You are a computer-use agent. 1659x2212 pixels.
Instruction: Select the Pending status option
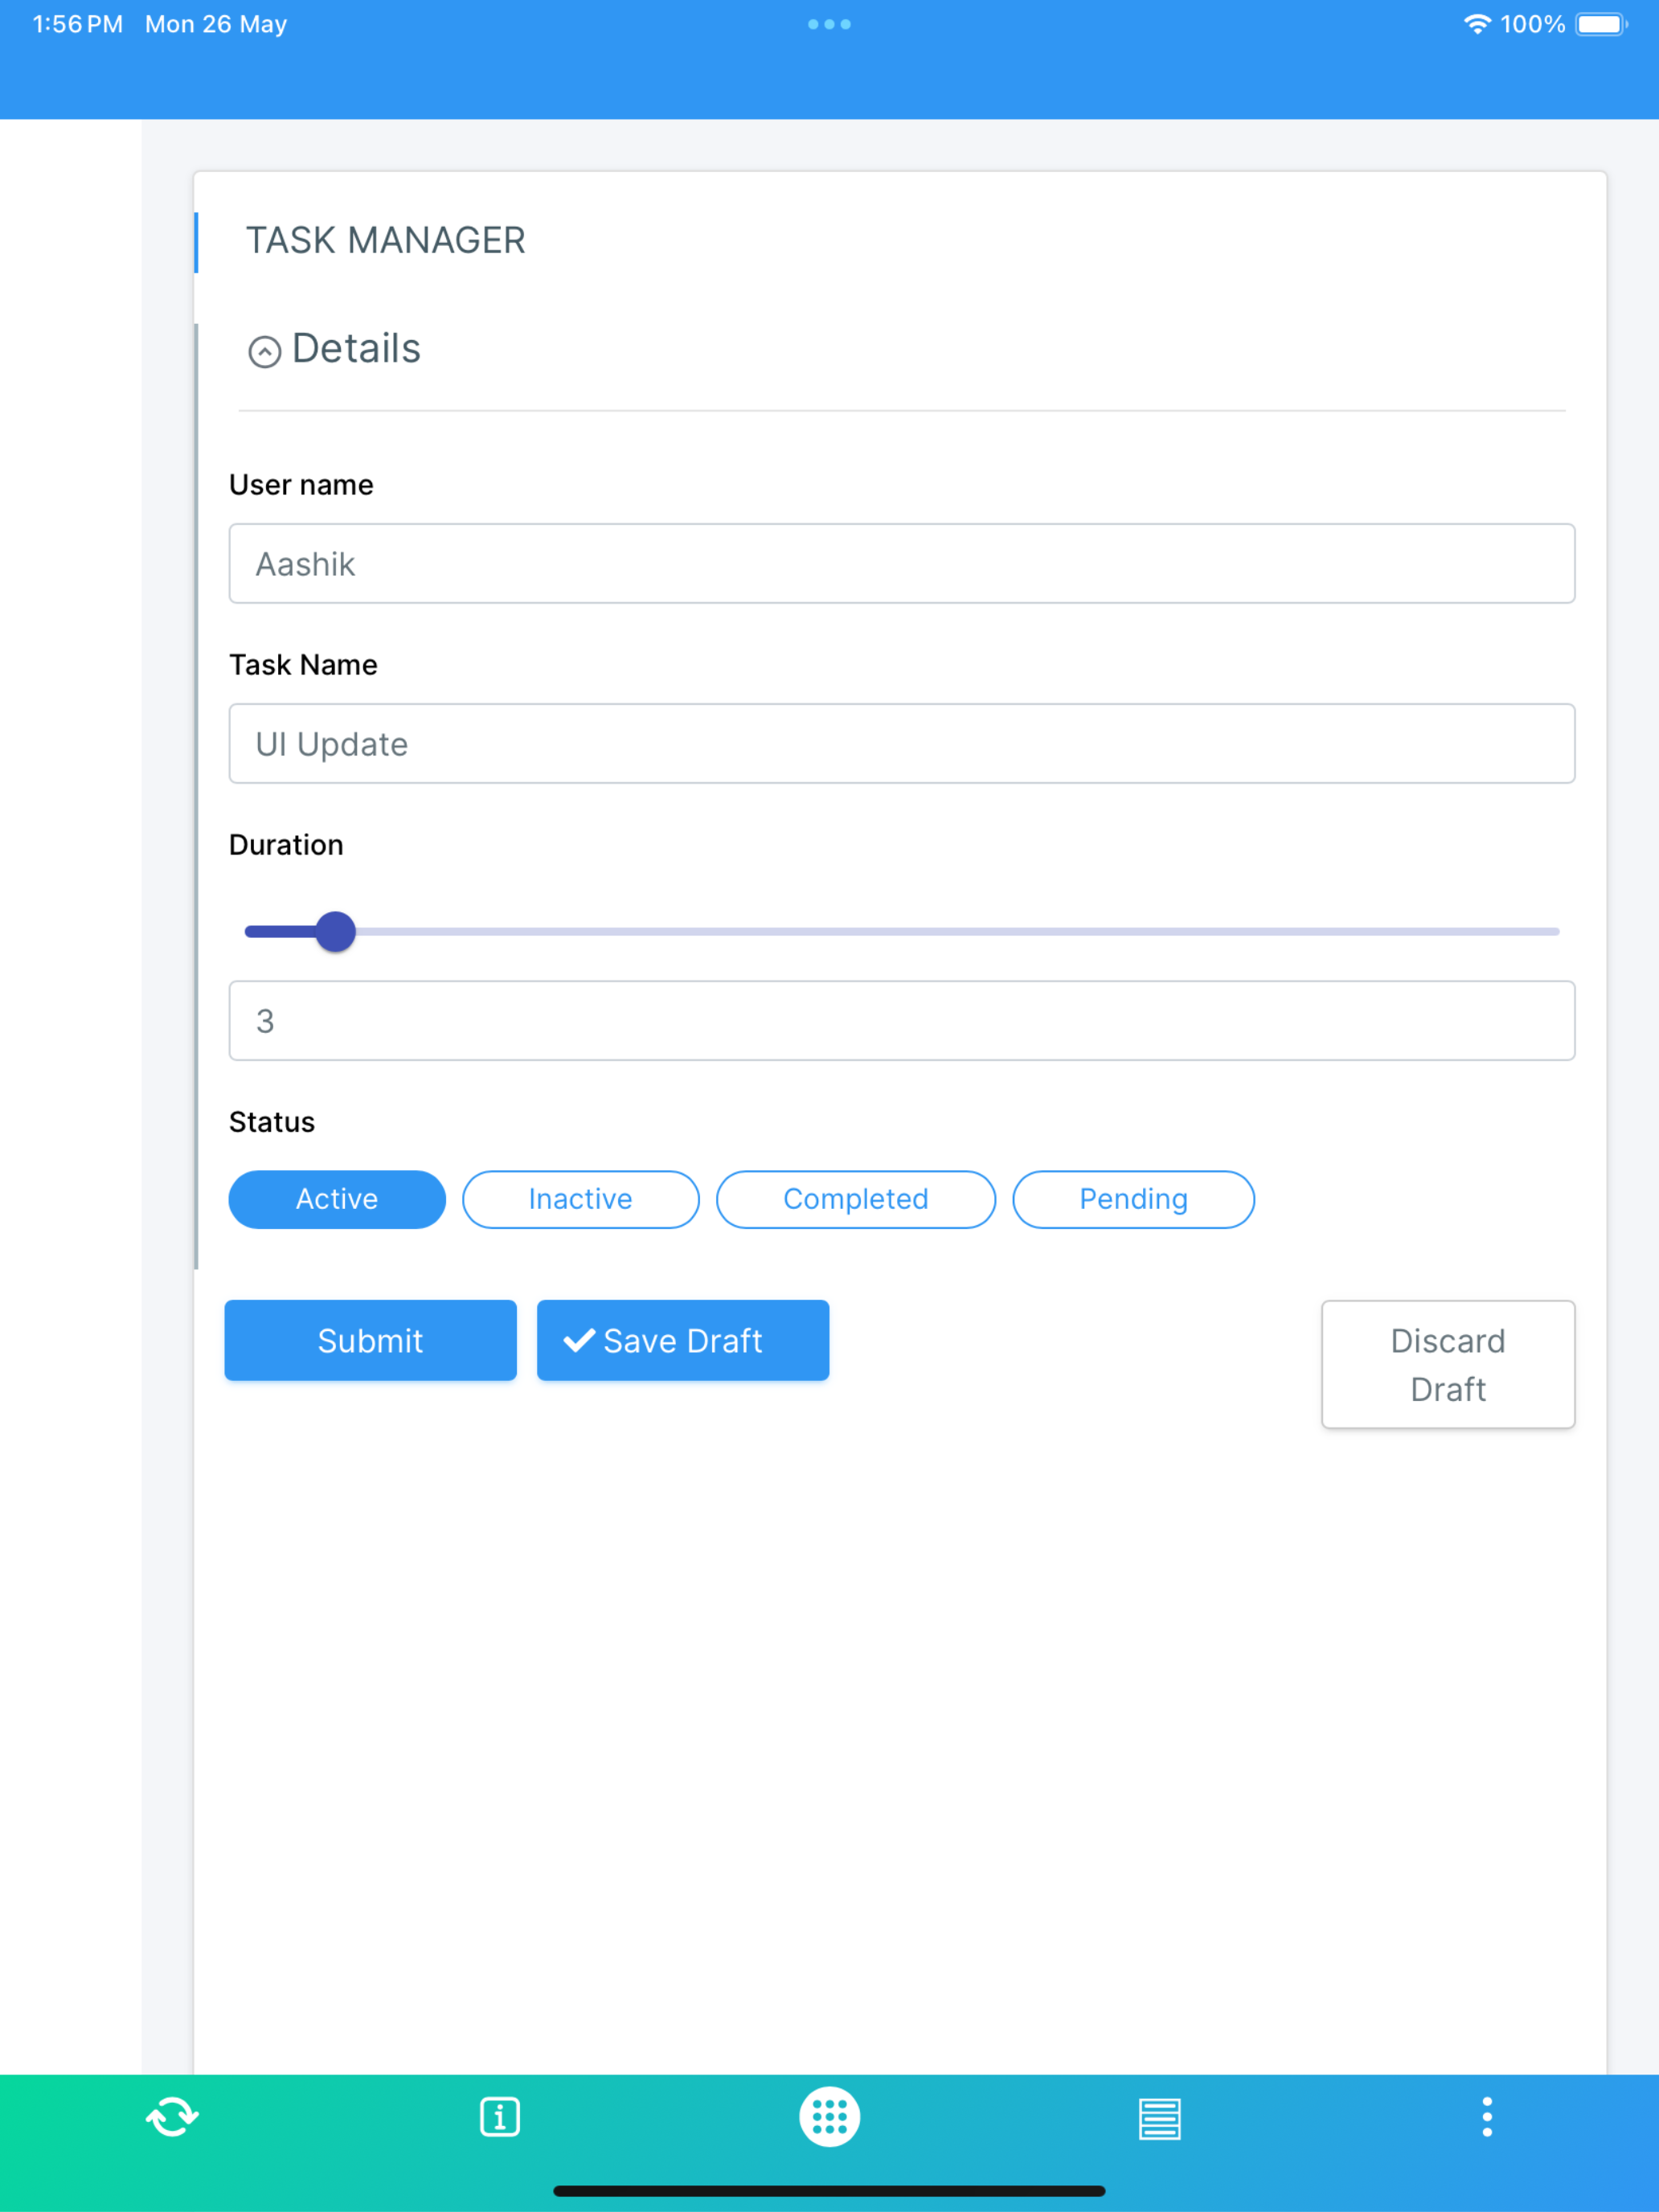click(1133, 1199)
